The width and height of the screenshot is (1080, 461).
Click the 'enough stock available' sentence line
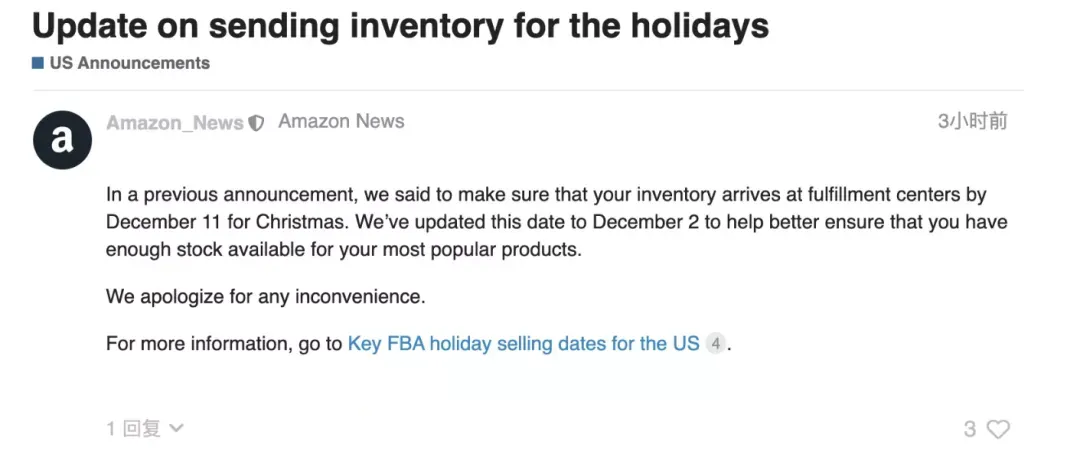(x=344, y=250)
